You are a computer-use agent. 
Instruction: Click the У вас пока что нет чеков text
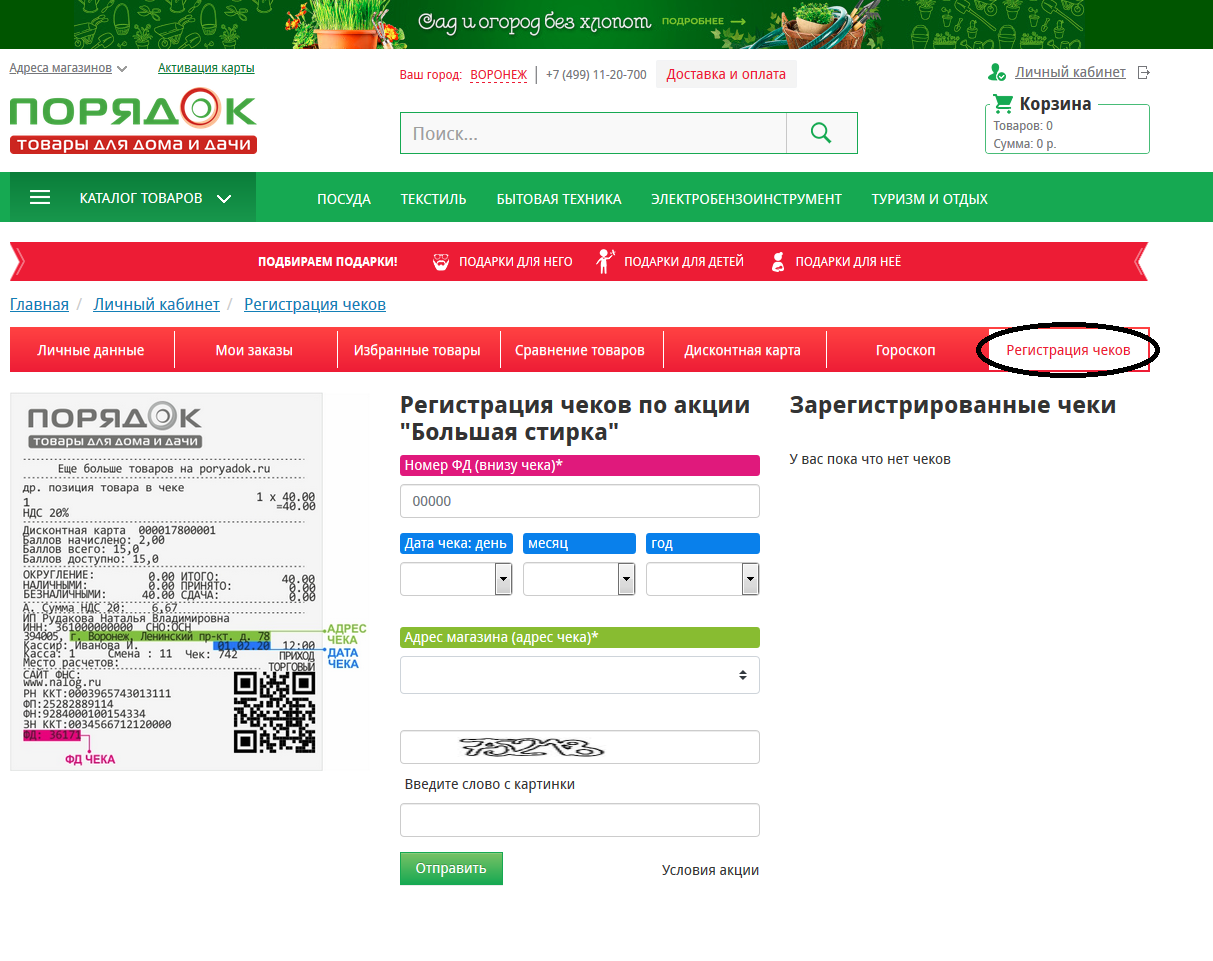[870, 459]
